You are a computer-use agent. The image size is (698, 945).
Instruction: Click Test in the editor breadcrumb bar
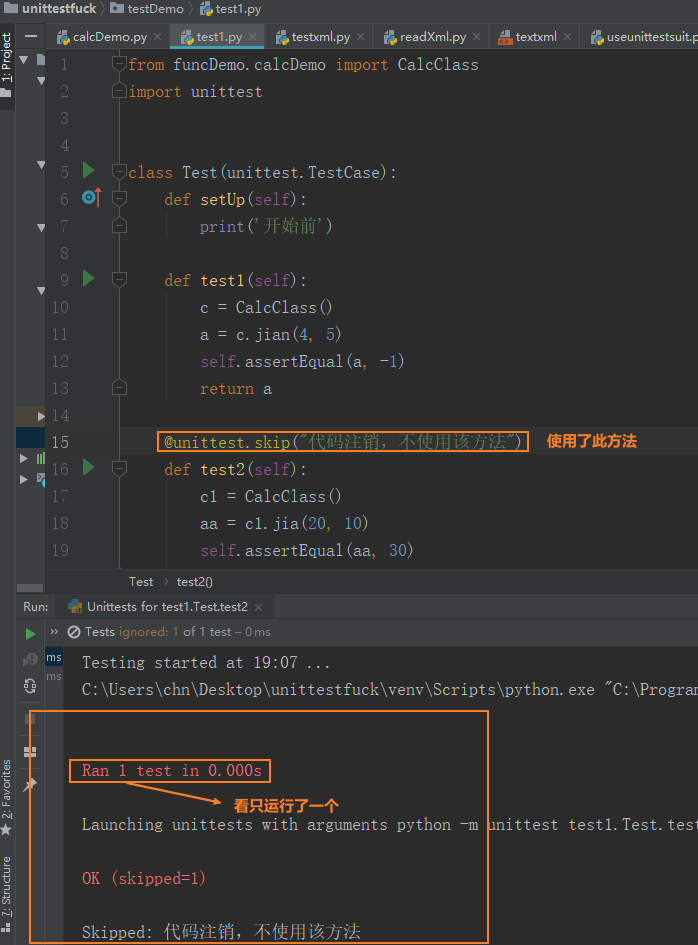141,582
